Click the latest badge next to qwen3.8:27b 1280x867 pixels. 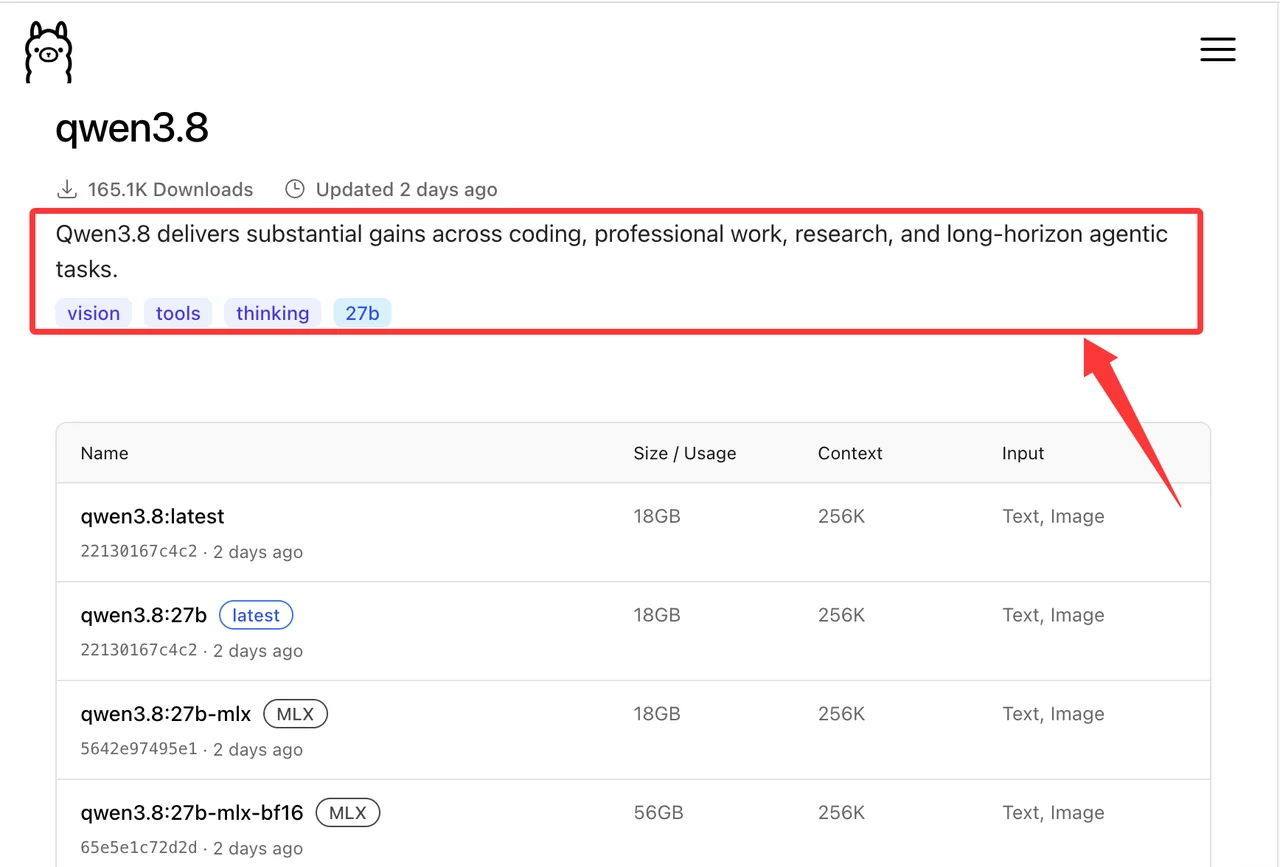click(x=256, y=615)
